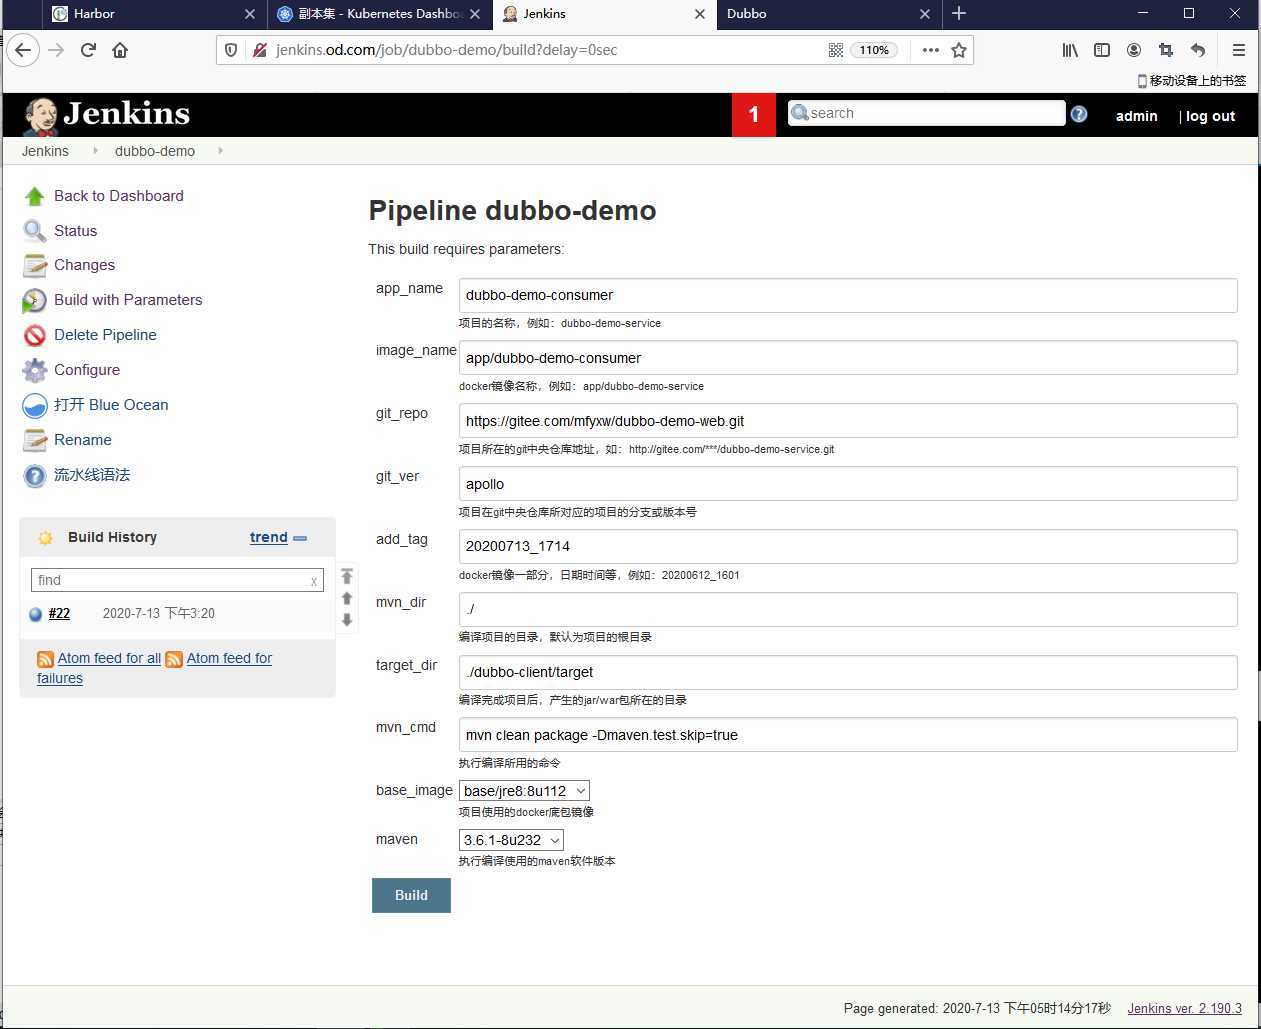
Task: Click the browser address bar URL
Action: point(447,50)
